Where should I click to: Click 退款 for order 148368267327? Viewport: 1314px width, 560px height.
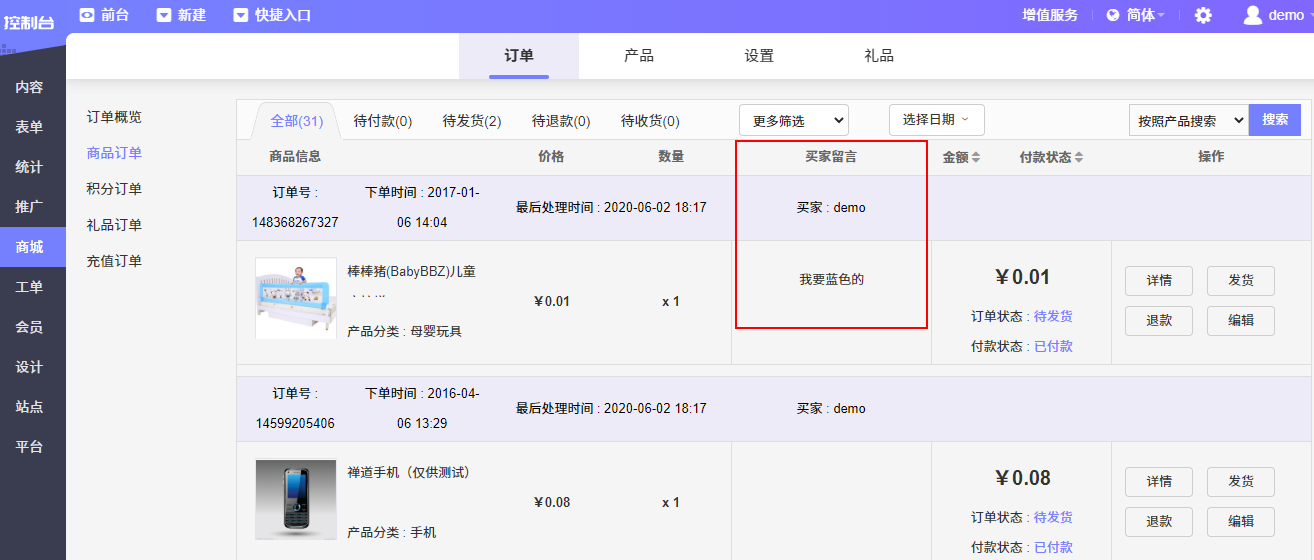[x=1159, y=321]
